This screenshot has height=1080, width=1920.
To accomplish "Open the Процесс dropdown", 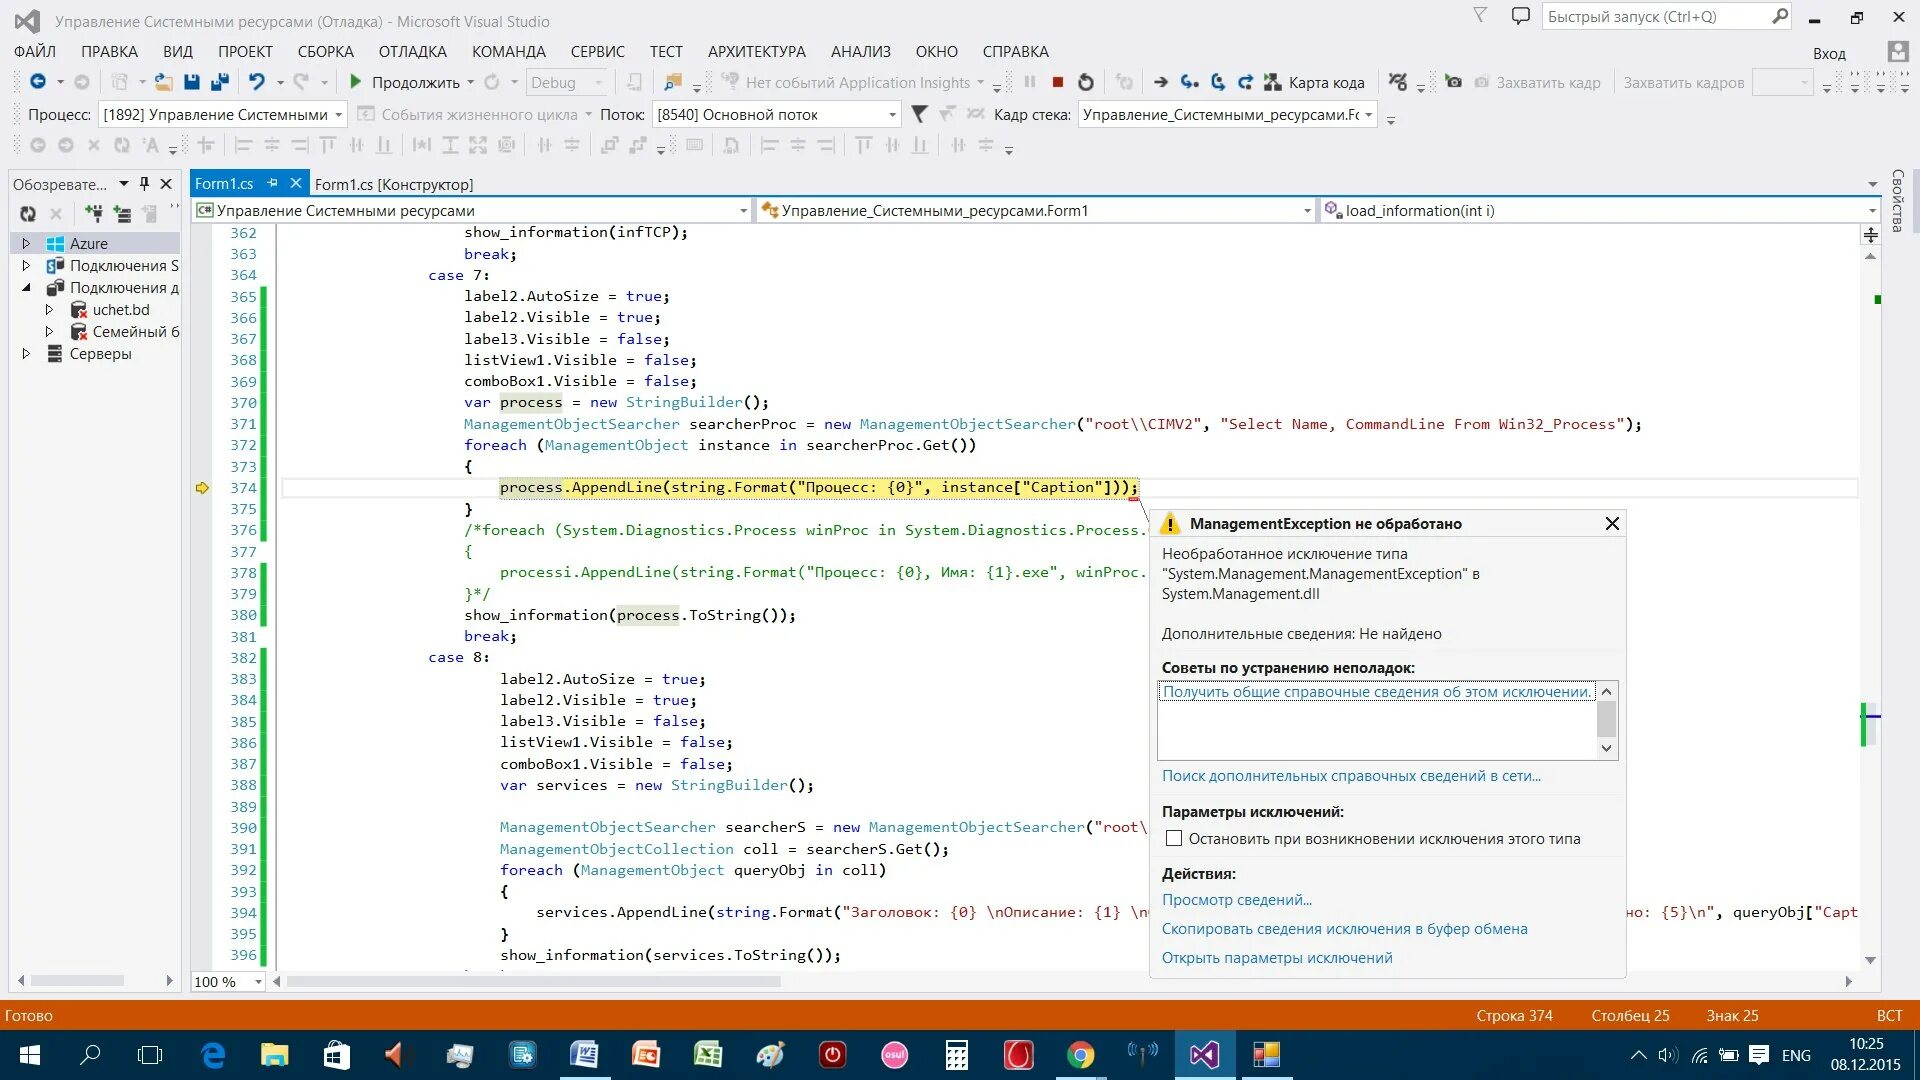I will (338, 115).
